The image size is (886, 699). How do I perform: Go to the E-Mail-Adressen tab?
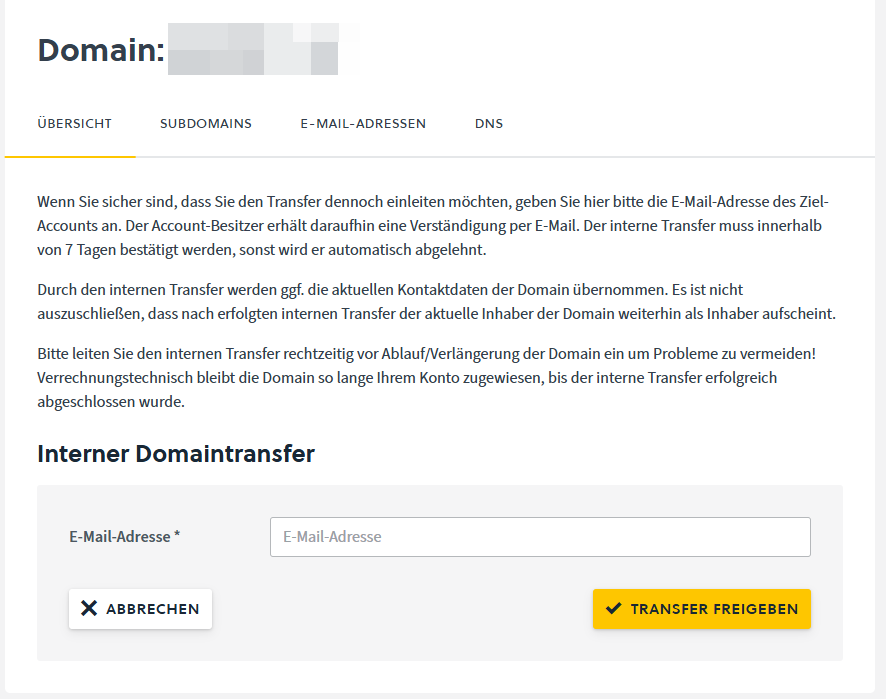[x=363, y=124]
